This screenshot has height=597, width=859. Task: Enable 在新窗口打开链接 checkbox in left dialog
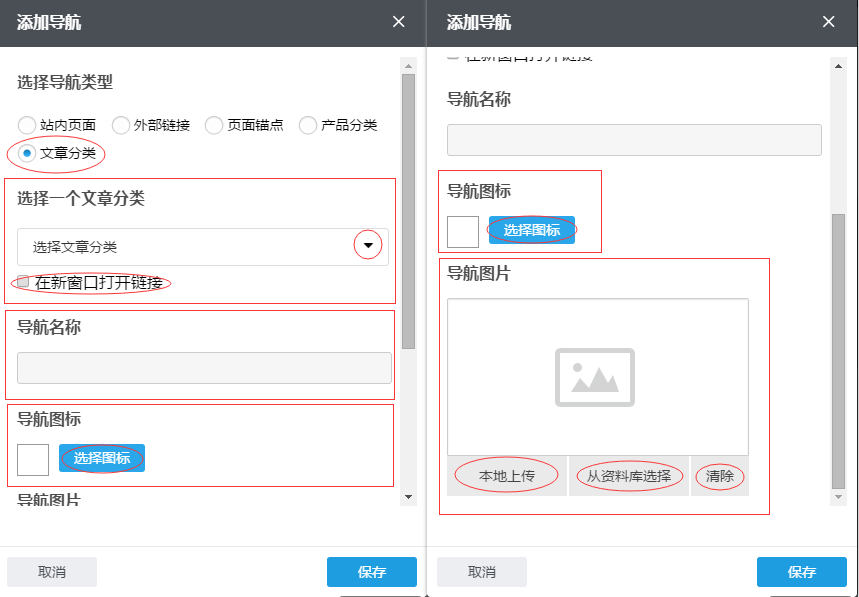point(23,282)
